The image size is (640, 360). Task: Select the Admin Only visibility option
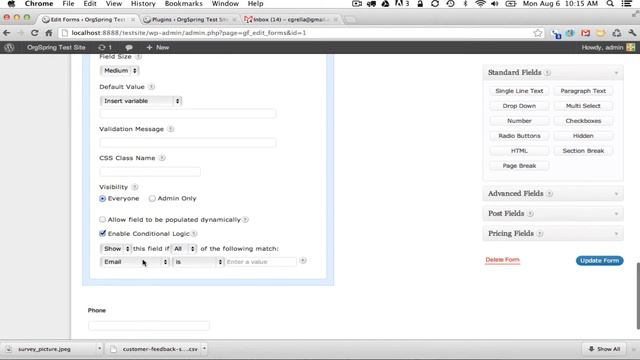coord(152,198)
